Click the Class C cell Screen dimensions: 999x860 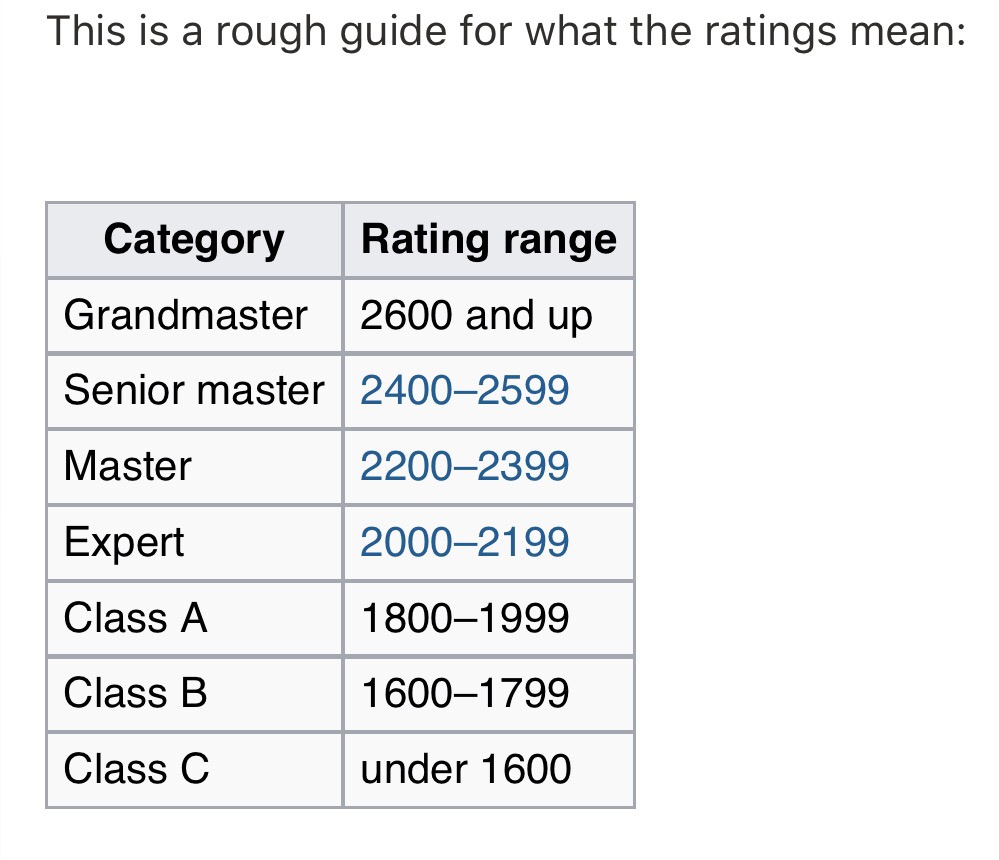point(137,770)
